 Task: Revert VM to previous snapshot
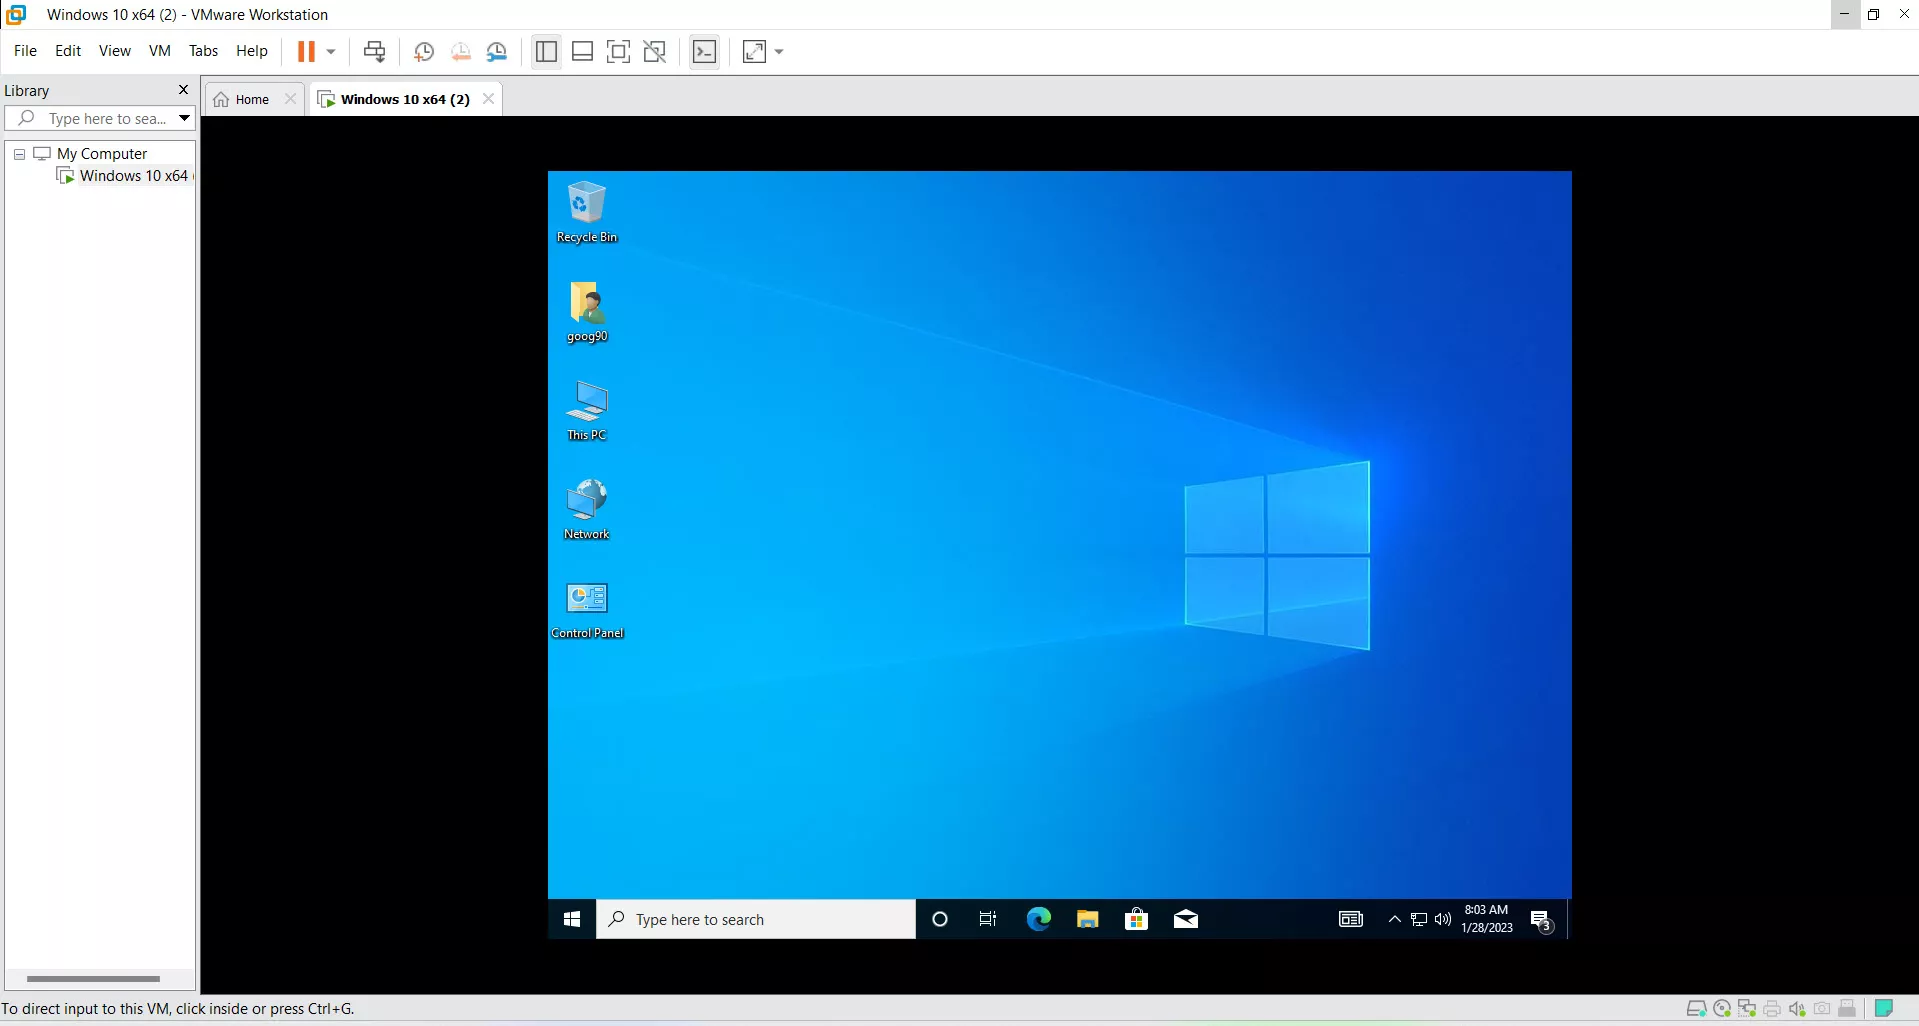click(460, 52)
